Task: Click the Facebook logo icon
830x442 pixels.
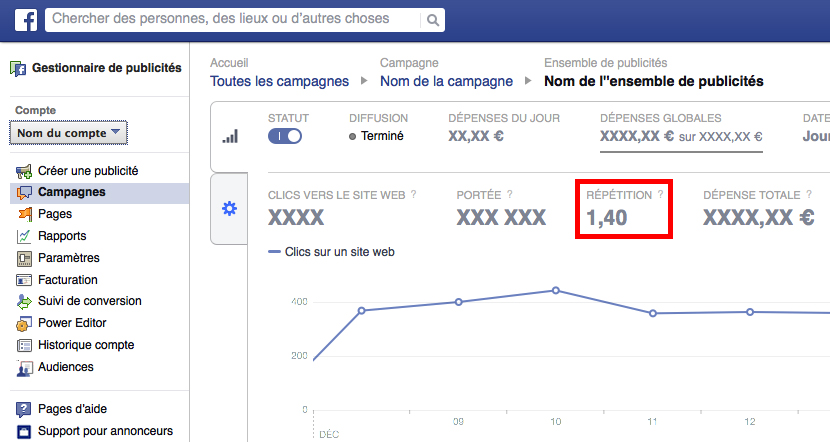Action: pos(26,19)
